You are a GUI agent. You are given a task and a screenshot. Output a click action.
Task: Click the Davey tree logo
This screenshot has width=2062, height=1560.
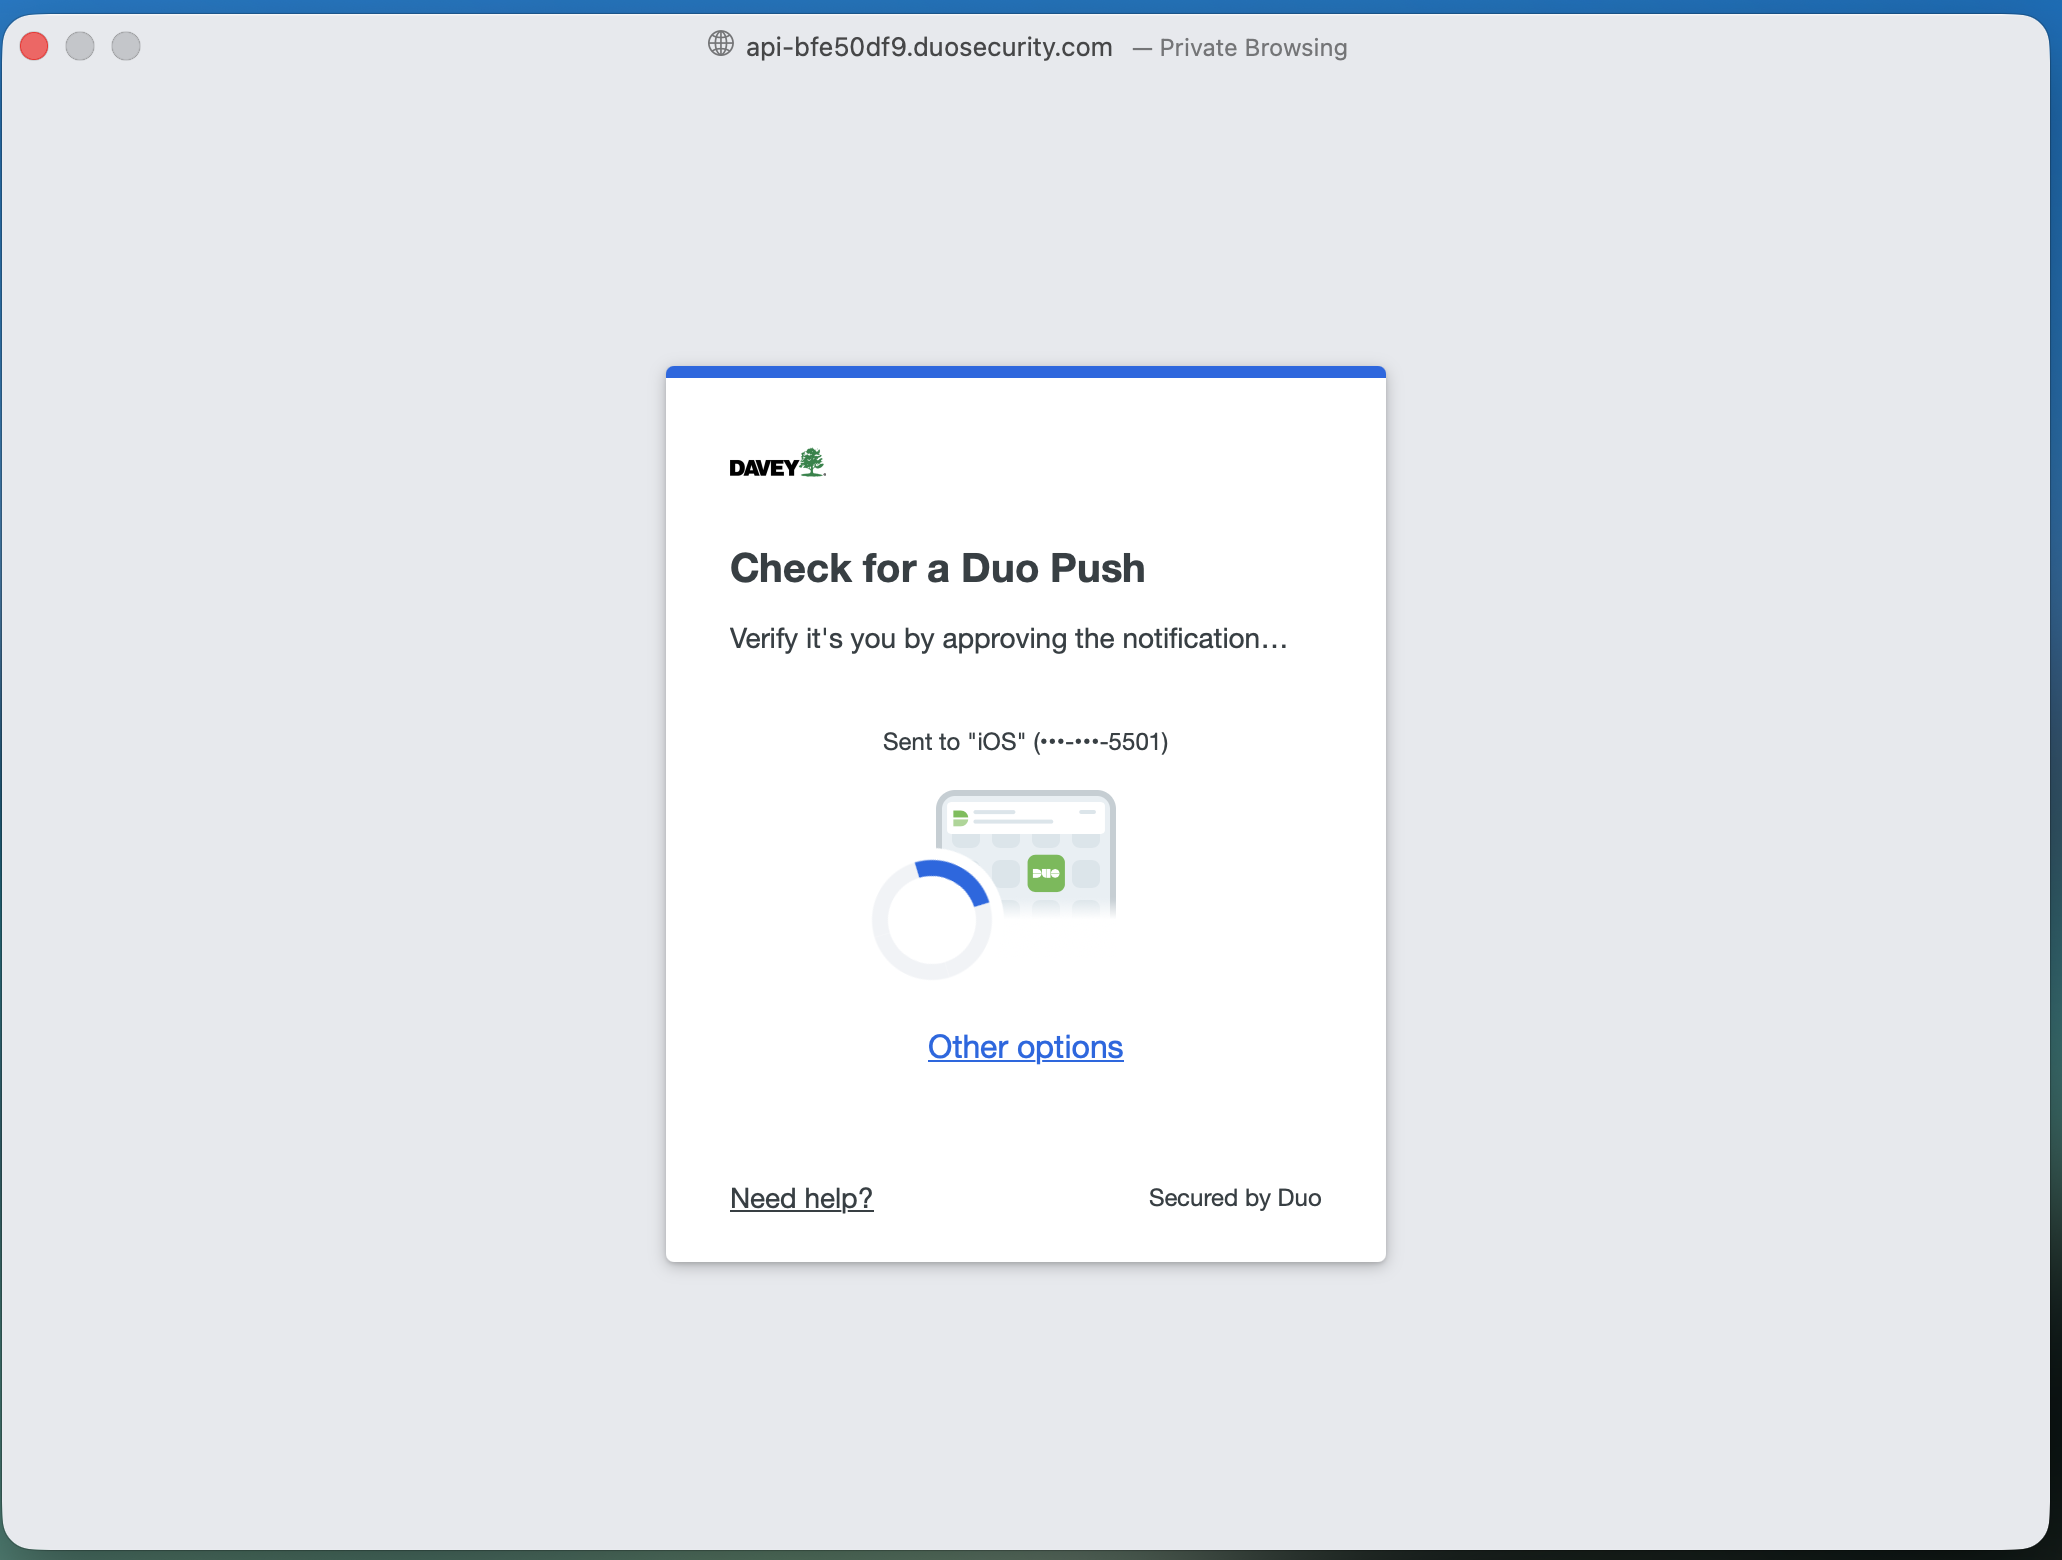click(x=778, y=463)
